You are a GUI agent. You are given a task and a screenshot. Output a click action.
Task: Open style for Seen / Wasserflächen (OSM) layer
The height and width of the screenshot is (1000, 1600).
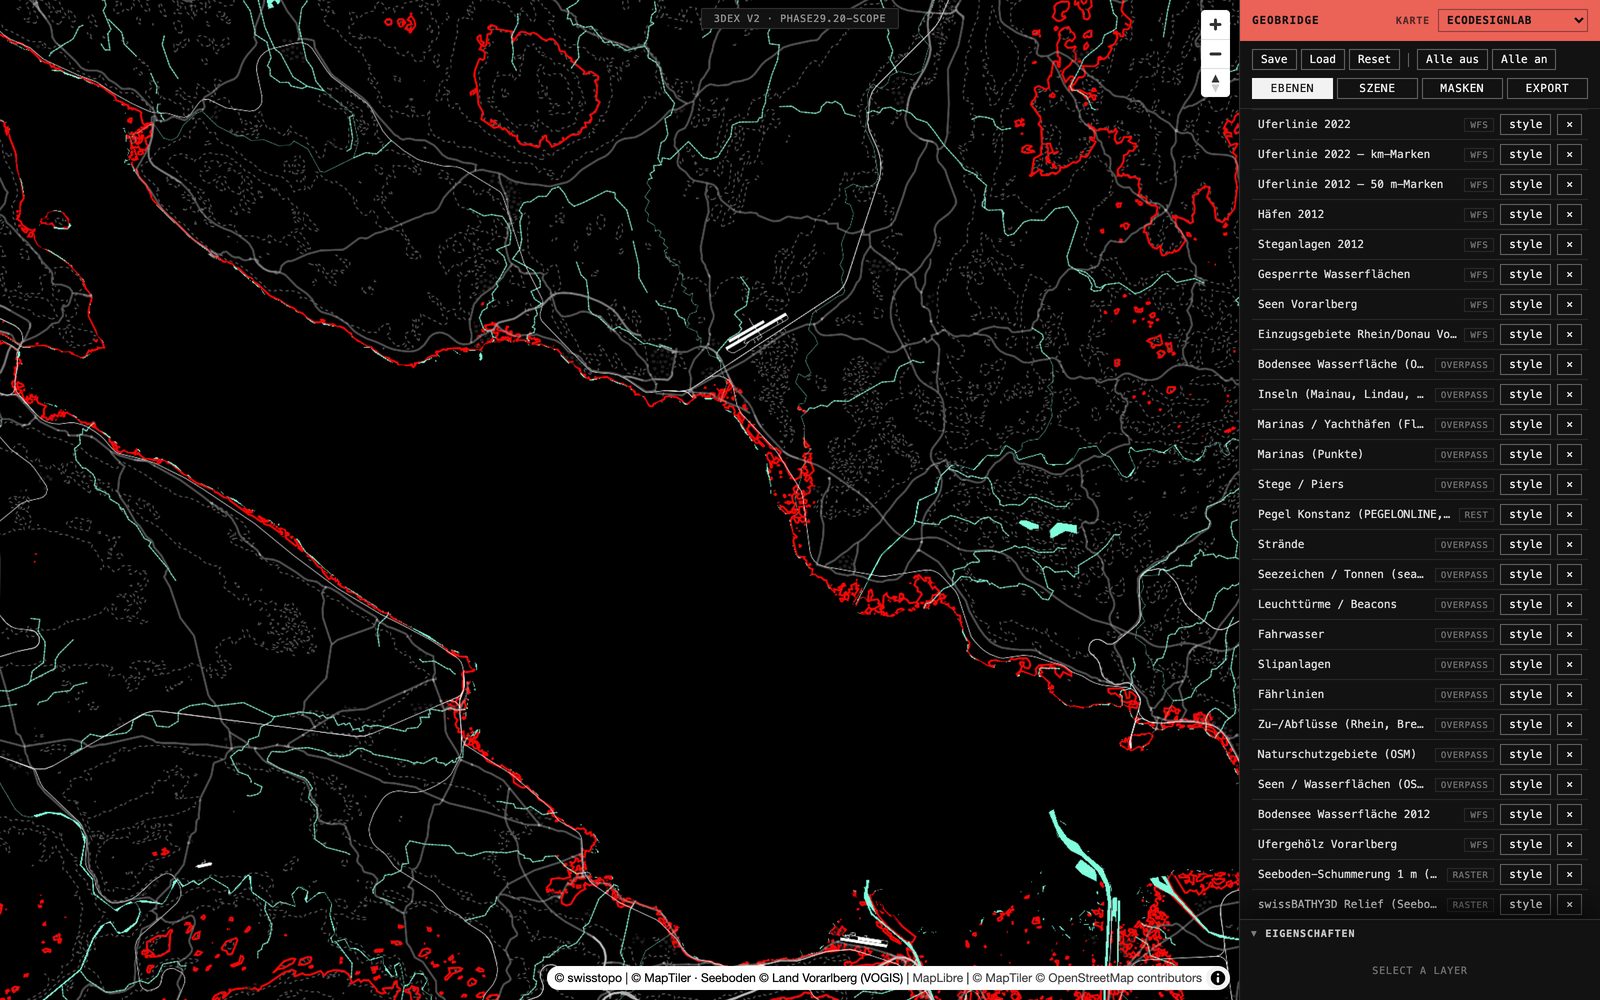click(x=1526, y=784)
